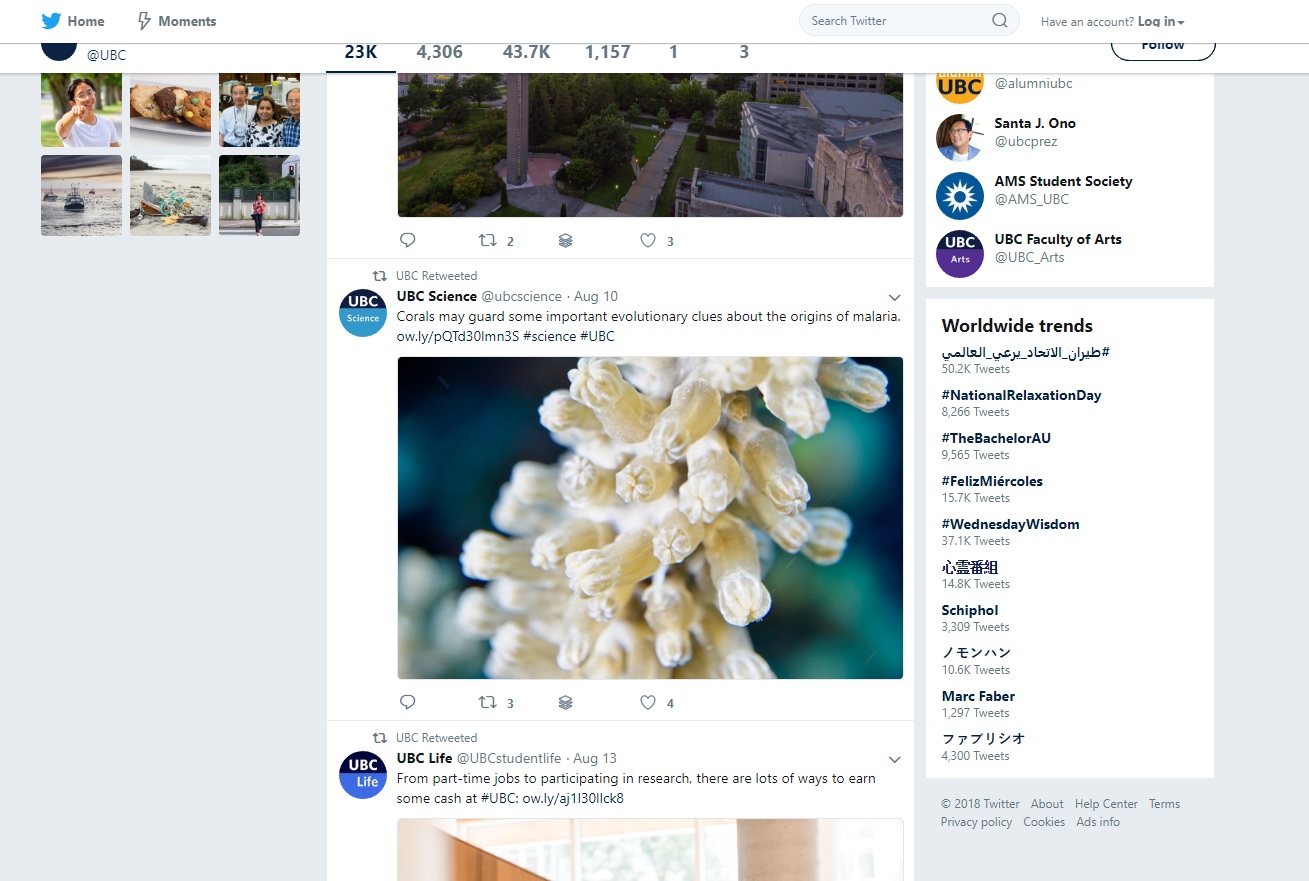Open the Help Center footer link

[1106, 804]
